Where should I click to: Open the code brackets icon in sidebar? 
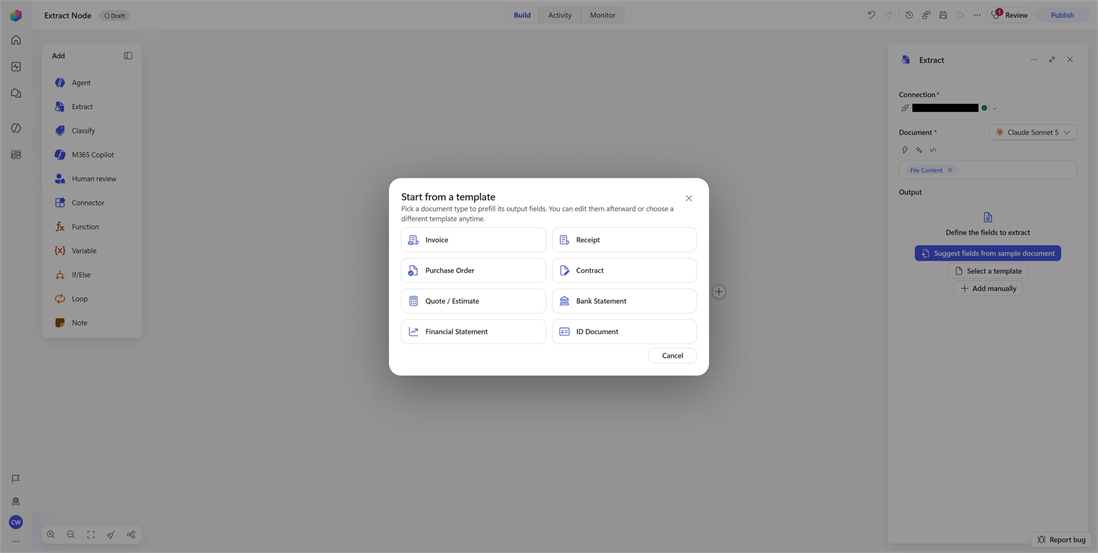click(x=16, y=128)
